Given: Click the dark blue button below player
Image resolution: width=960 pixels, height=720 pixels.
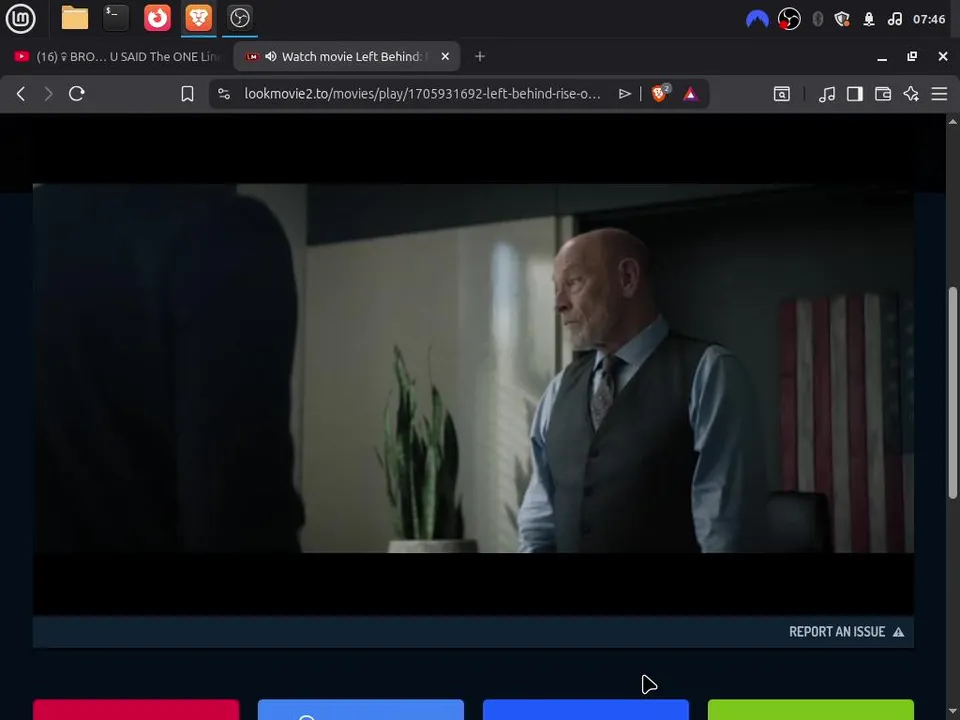Looking at the screenshot, I should [x=586, y=710].
